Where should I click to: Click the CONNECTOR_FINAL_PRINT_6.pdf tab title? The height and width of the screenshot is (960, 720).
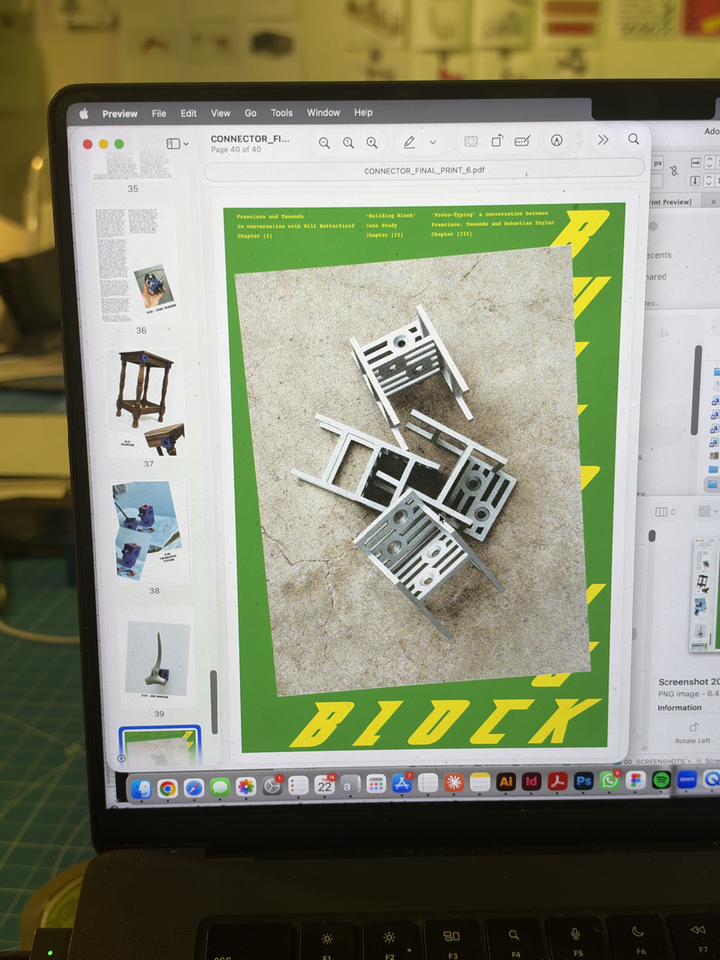coord(424,170)
